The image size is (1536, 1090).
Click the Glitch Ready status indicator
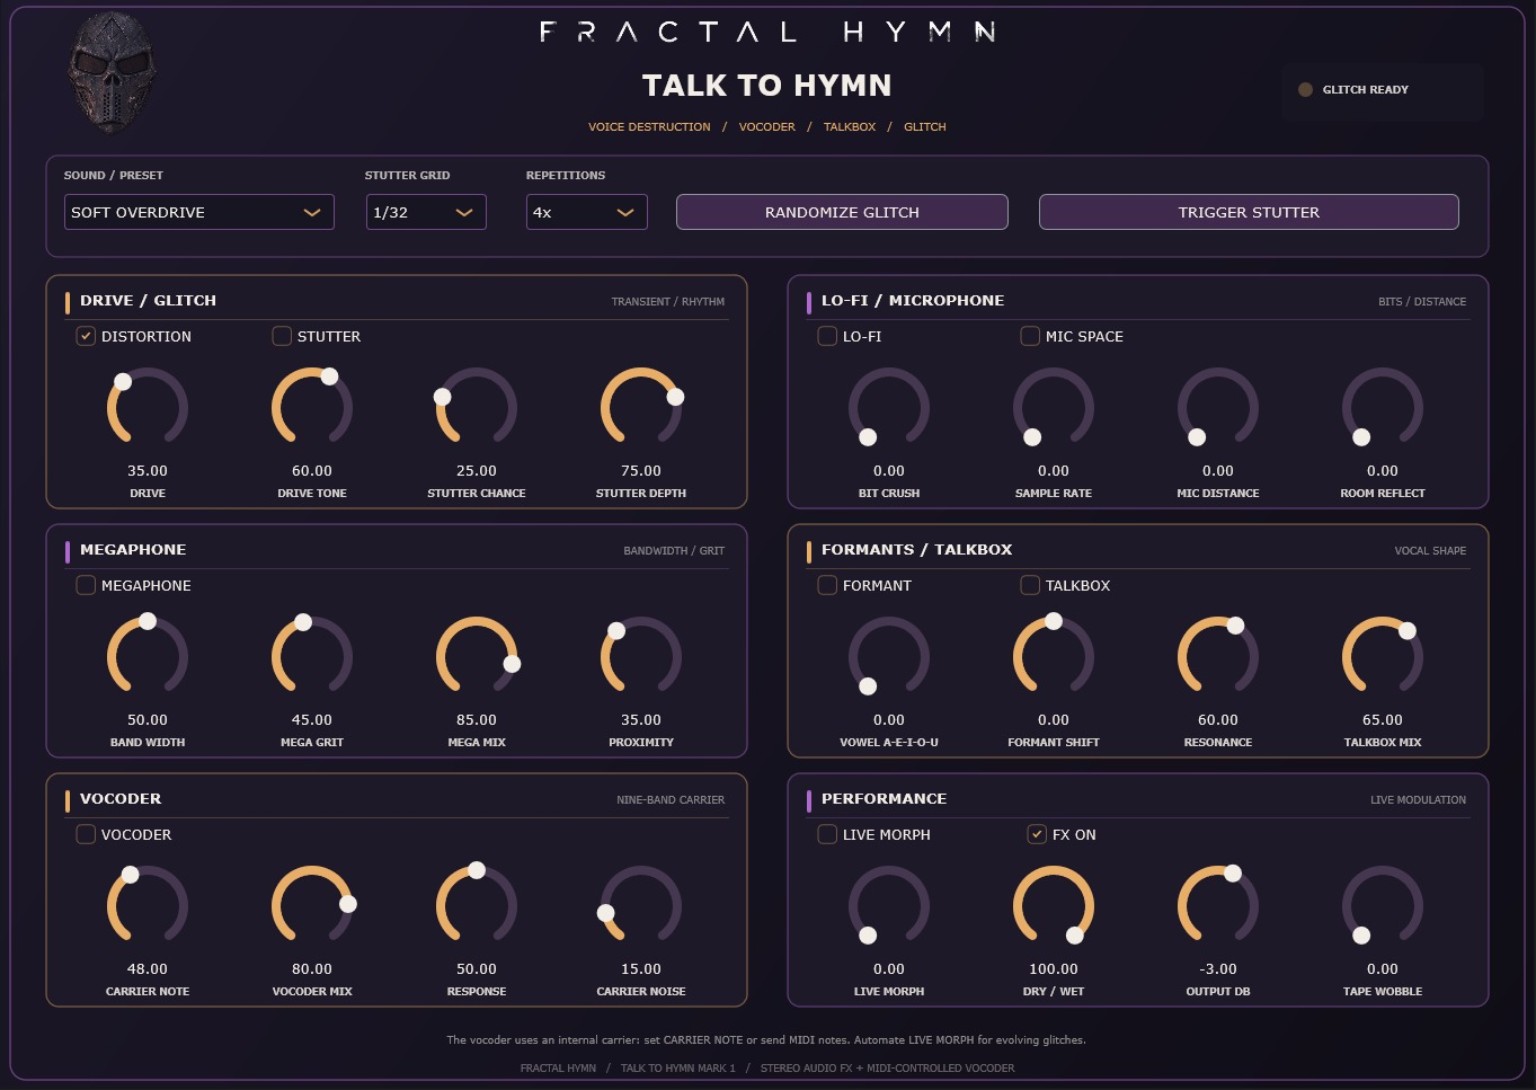point(1382,90)
